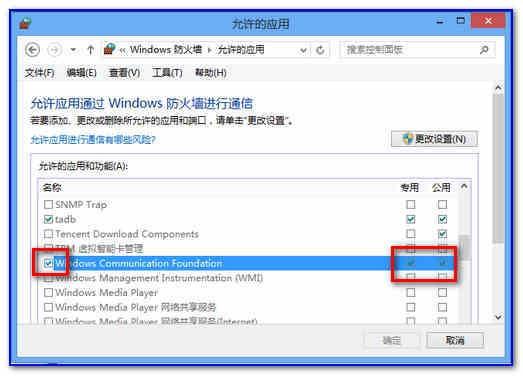Click the 允许的应用 breadcrumb
The image size is (523, 376).
241,50
